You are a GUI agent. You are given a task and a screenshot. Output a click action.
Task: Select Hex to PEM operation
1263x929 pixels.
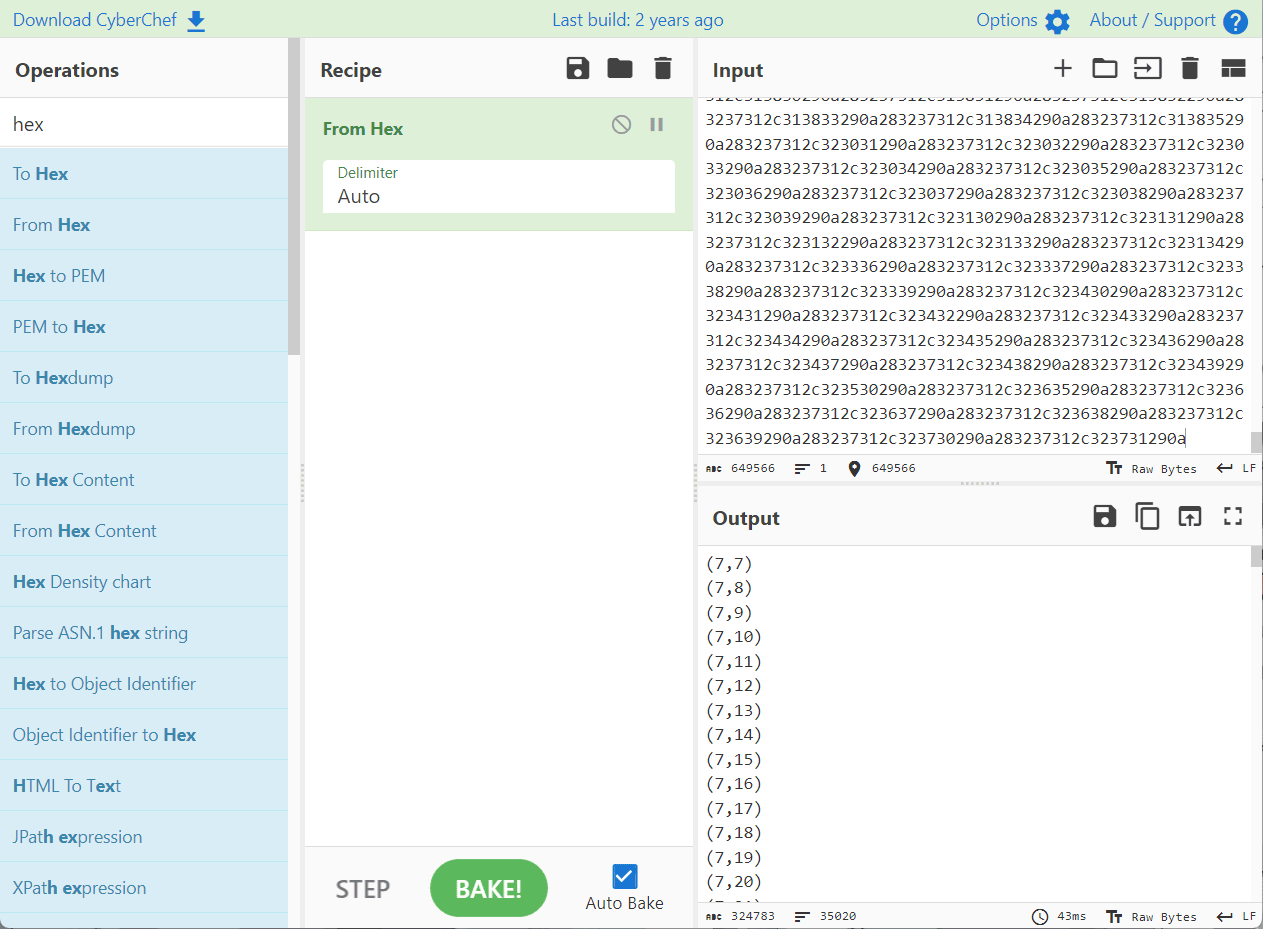59,276
